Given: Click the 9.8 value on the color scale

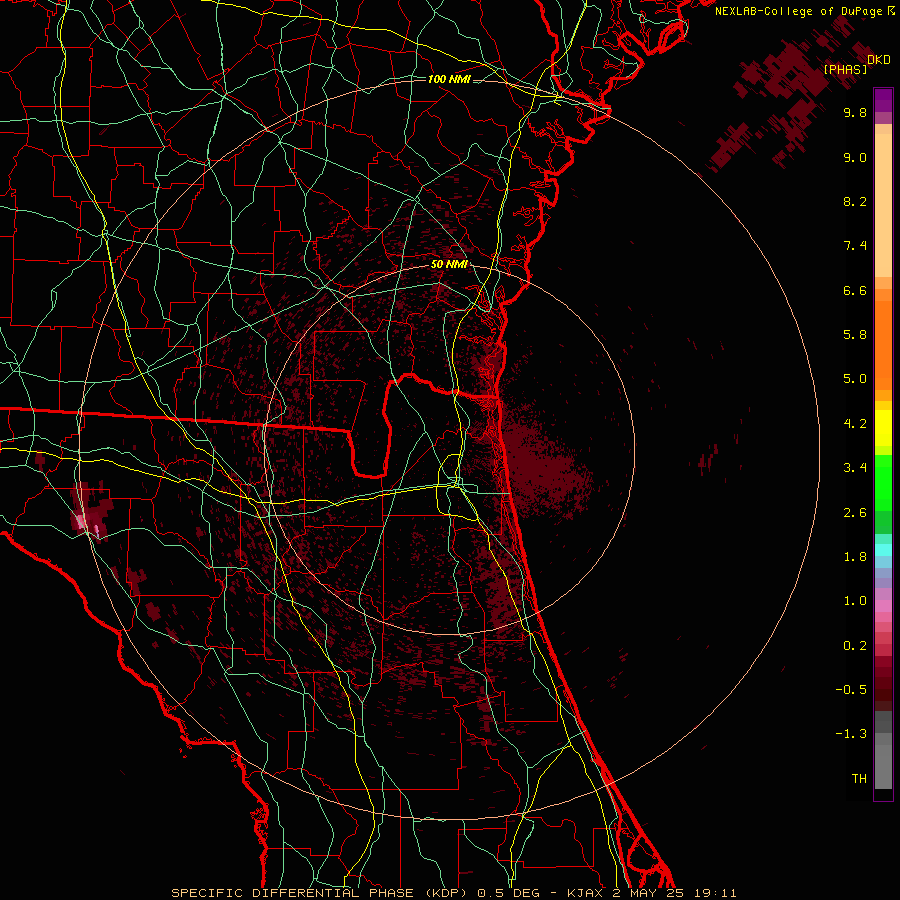Looking at the screenshot, I should pyautogui.click(x=855, y=112).
